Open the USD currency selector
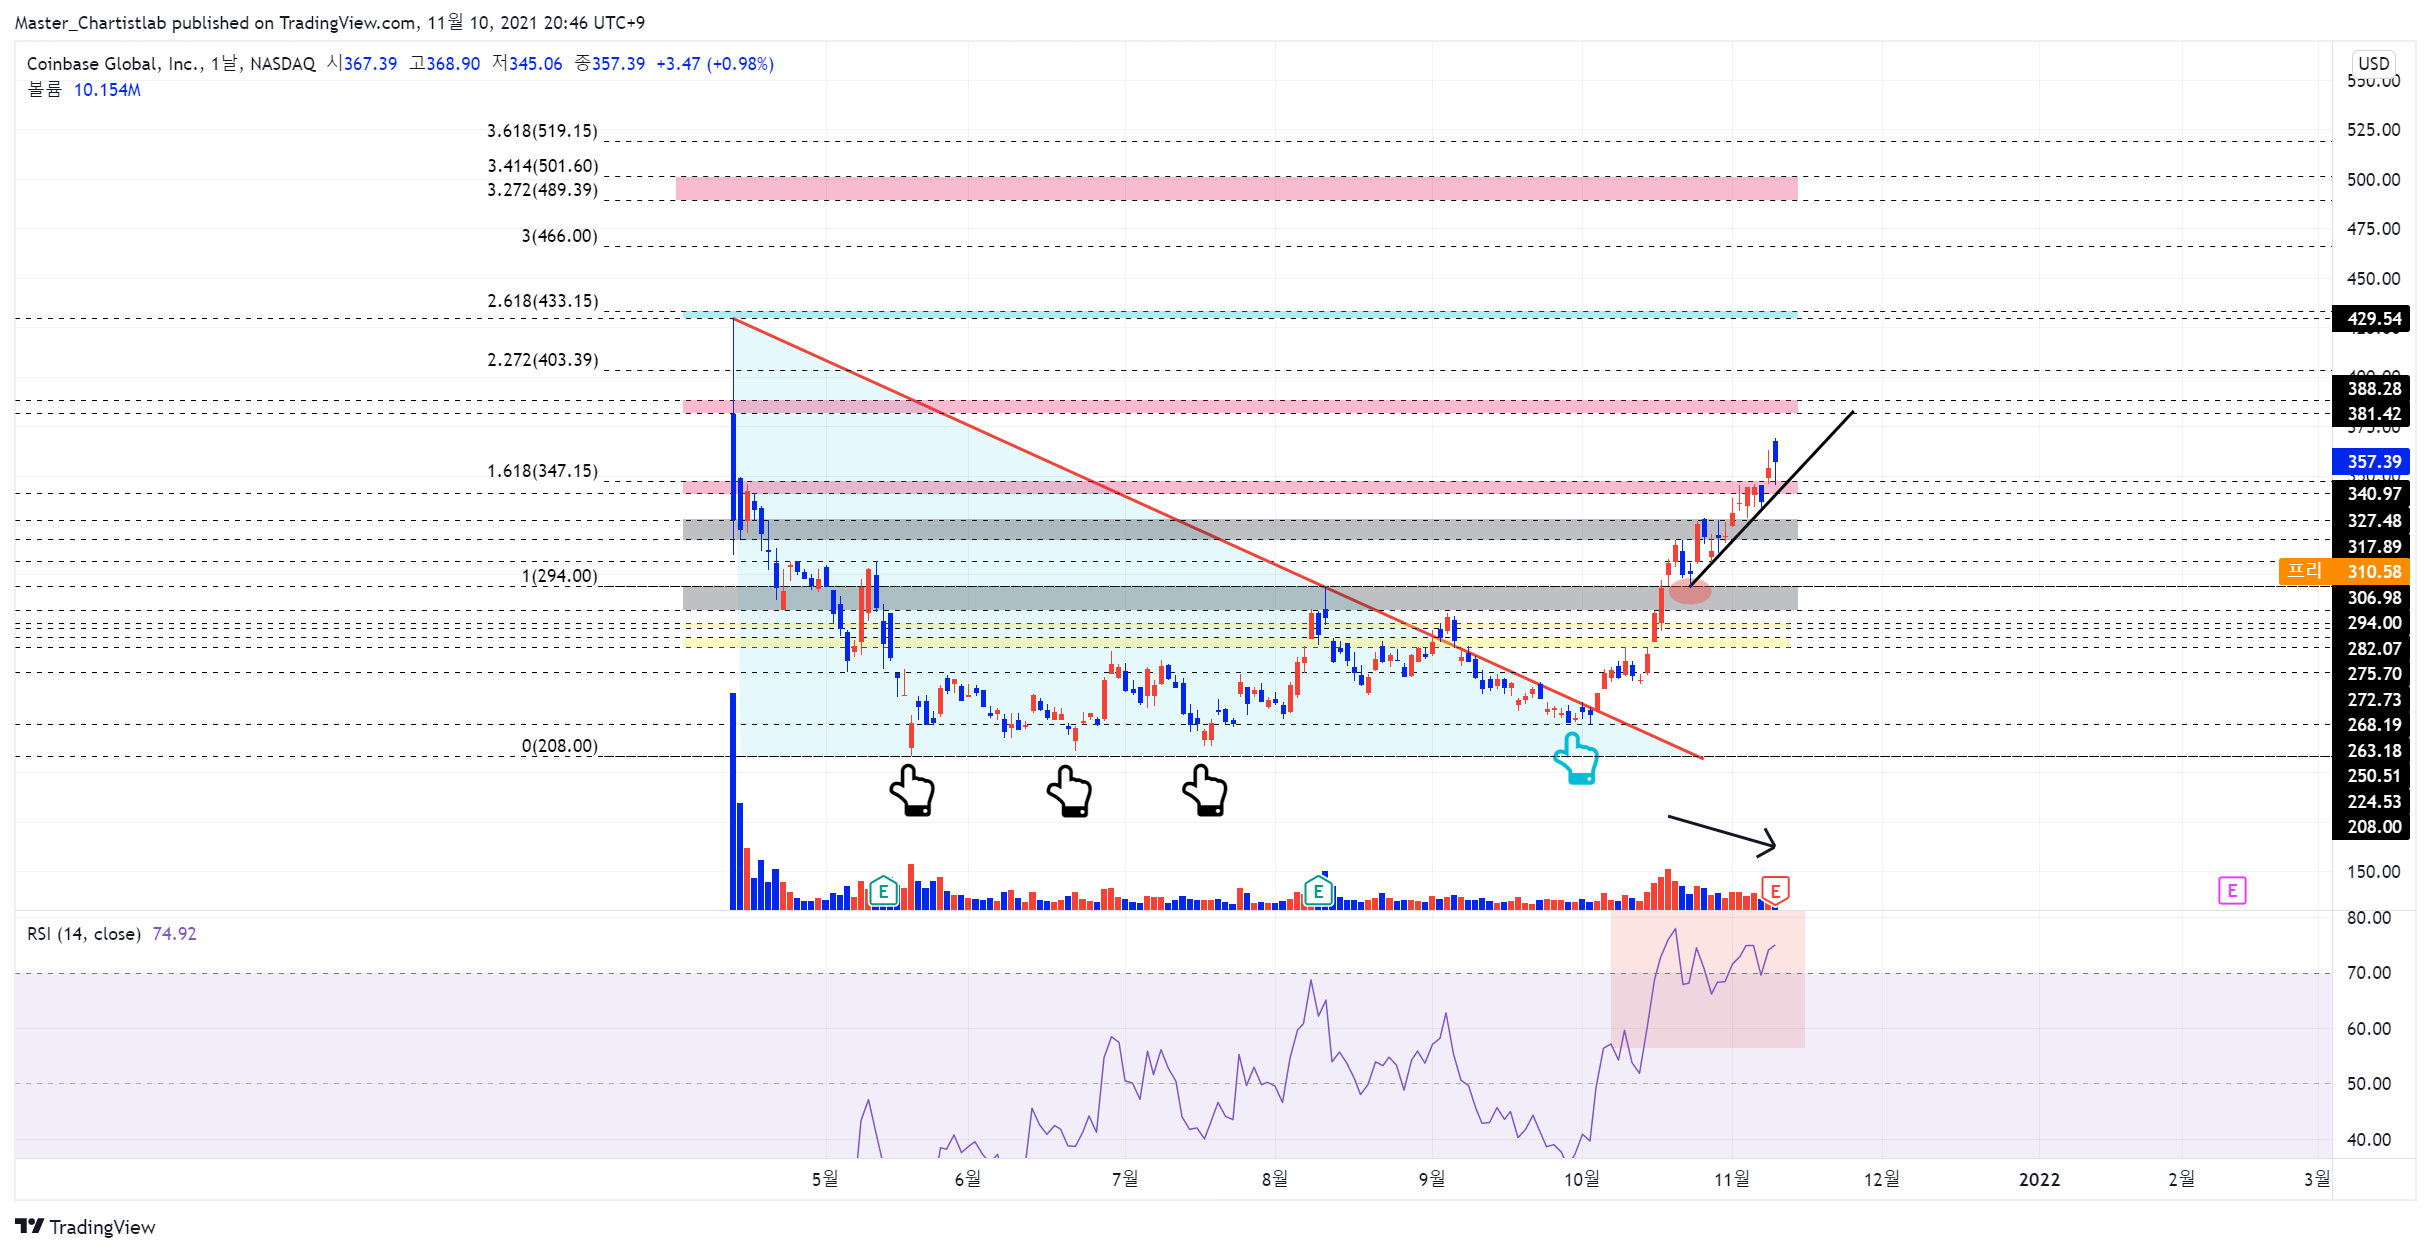Viewport: 2431px width, 1253px height. coord(2373,63)
